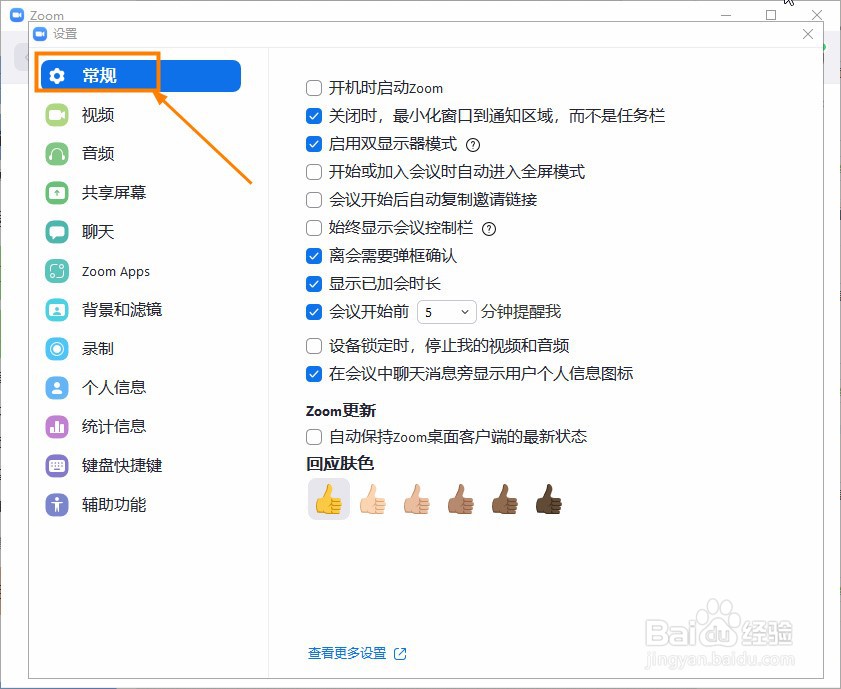Maximize the main Zoom window
Screen dimensions: 841x689
coord(771,15)
